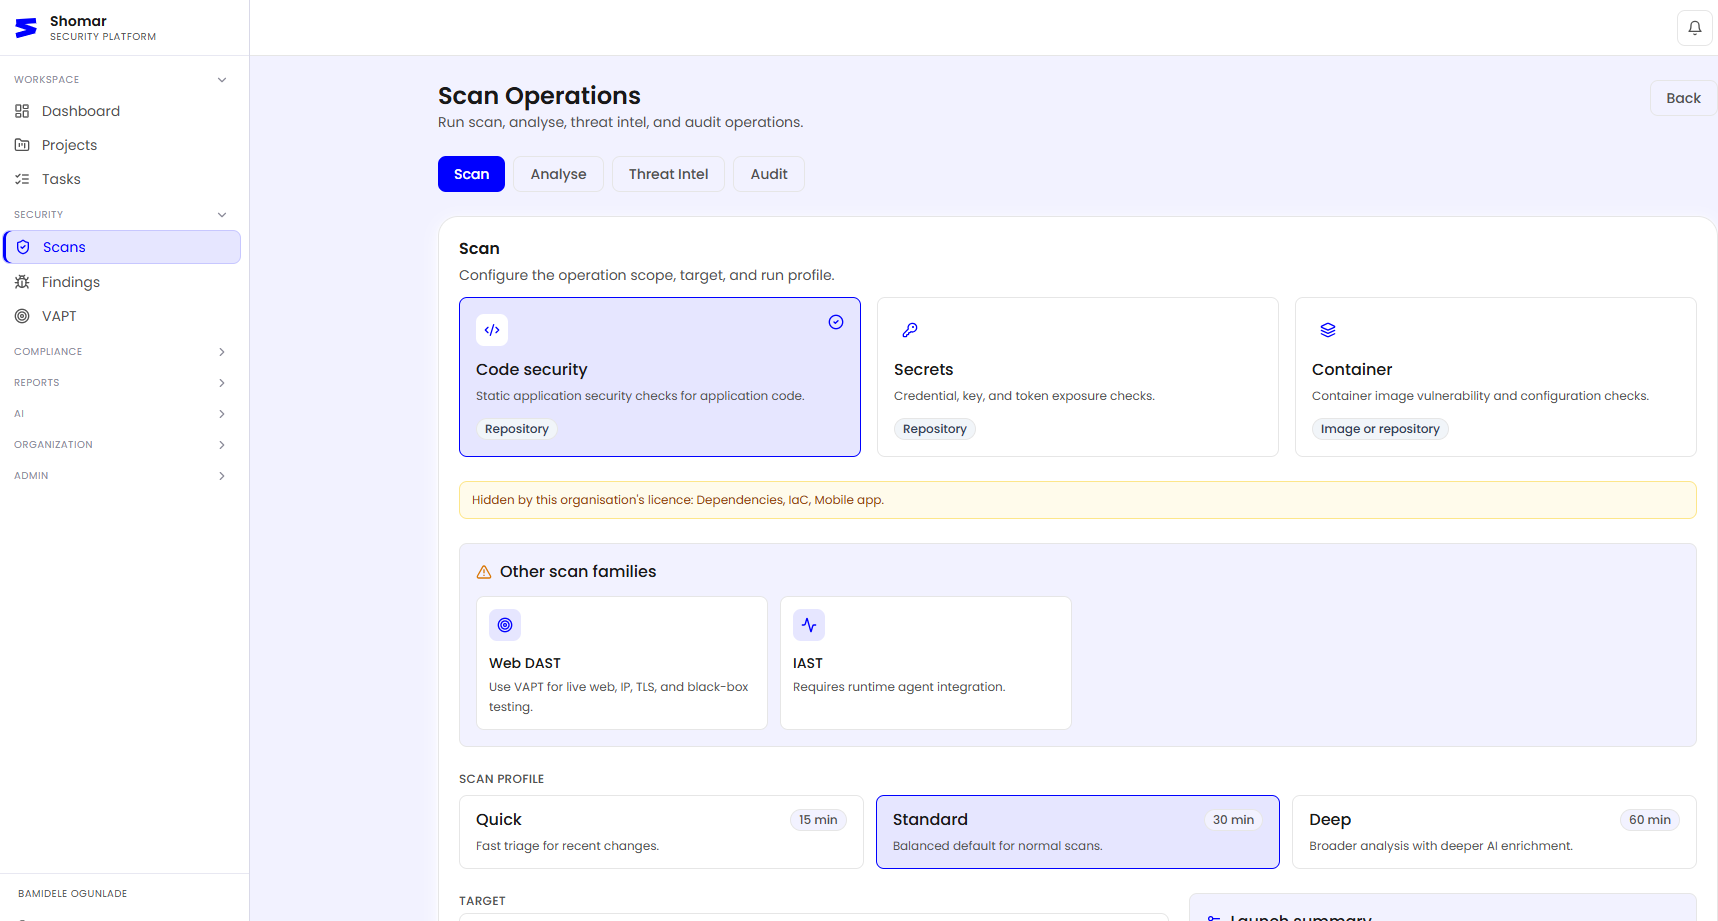Switch to the Audit tab

click(x=769, y=174)
